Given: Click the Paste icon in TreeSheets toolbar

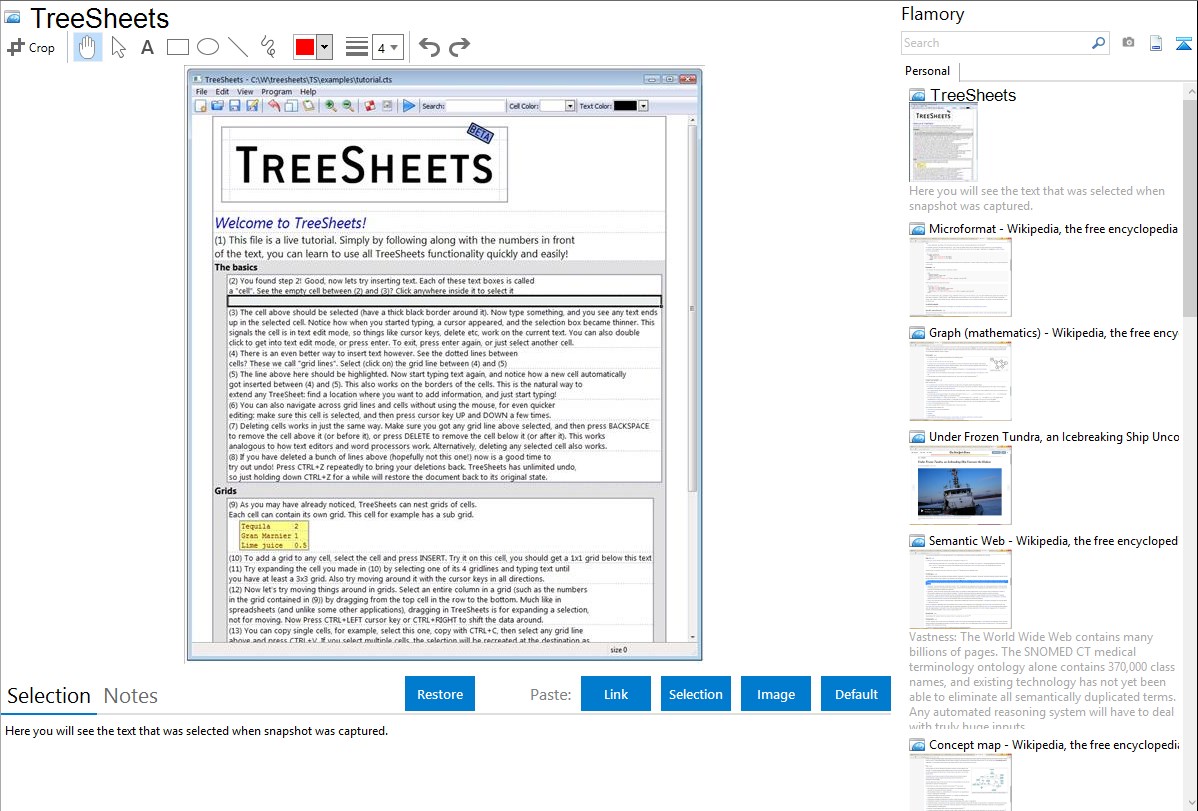Looking at the screenshot, I should (x=308, y=106).
